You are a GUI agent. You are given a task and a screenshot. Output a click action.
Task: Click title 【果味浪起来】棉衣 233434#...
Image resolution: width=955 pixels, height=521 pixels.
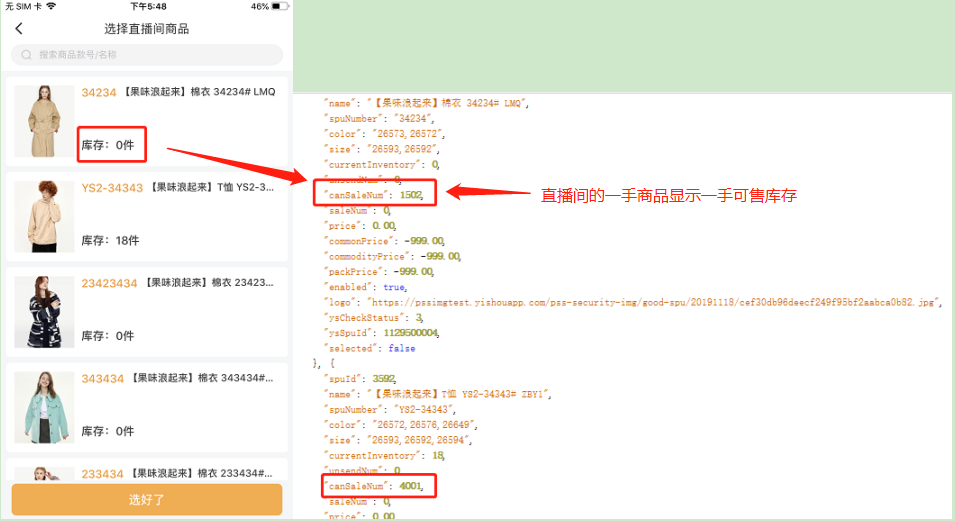(202, 473)
